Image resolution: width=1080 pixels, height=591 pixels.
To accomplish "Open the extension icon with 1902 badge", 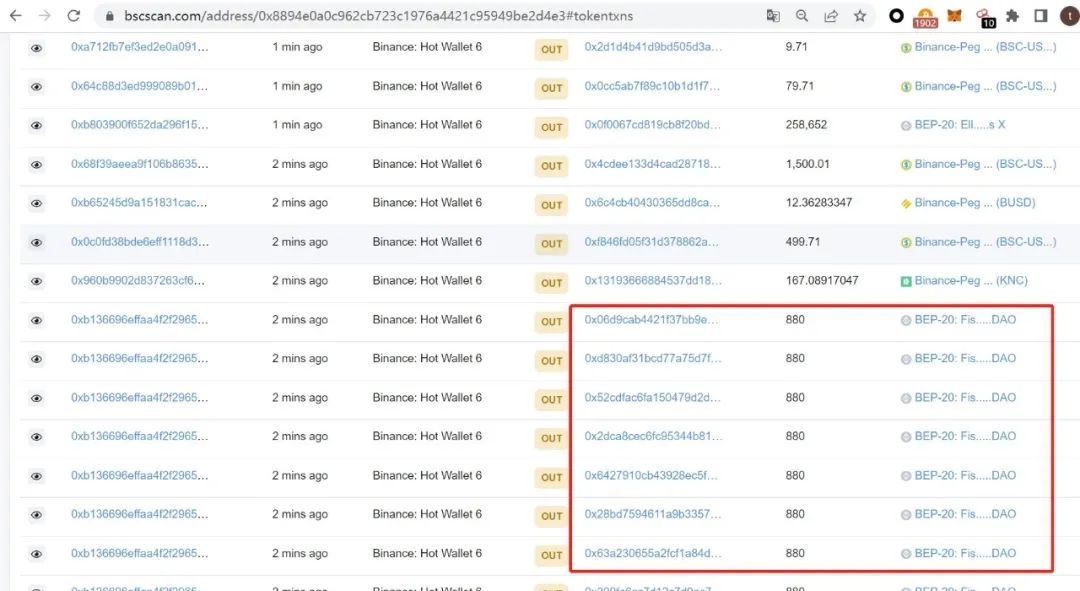I will (x=925, y=17).
